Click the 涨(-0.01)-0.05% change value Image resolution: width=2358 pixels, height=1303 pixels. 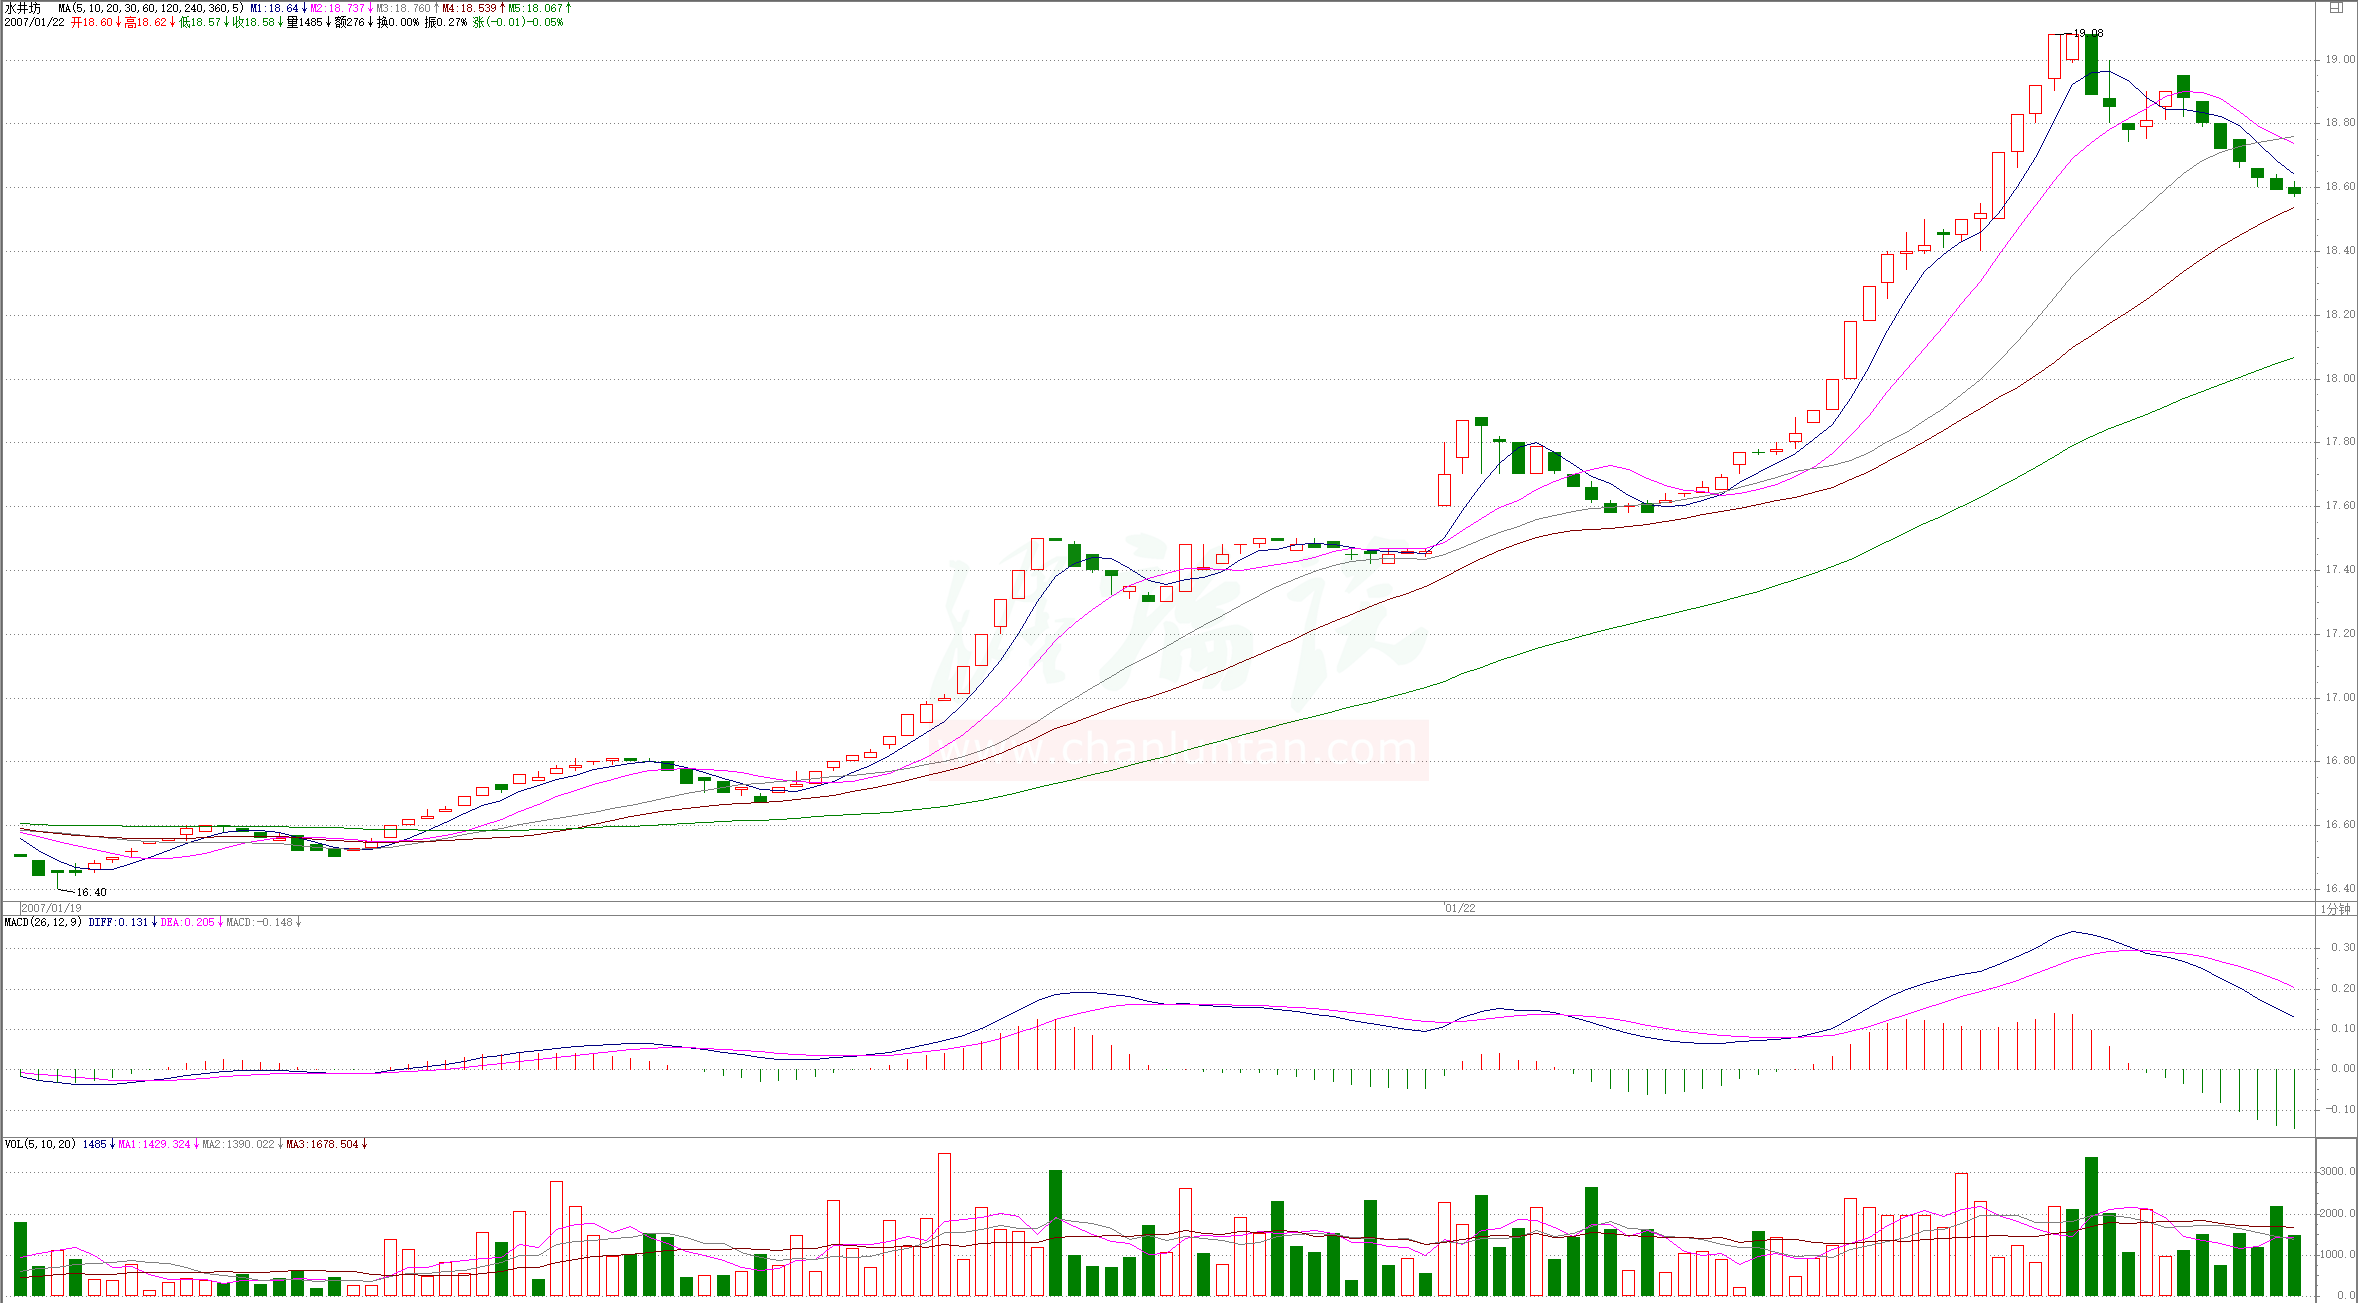518,22
